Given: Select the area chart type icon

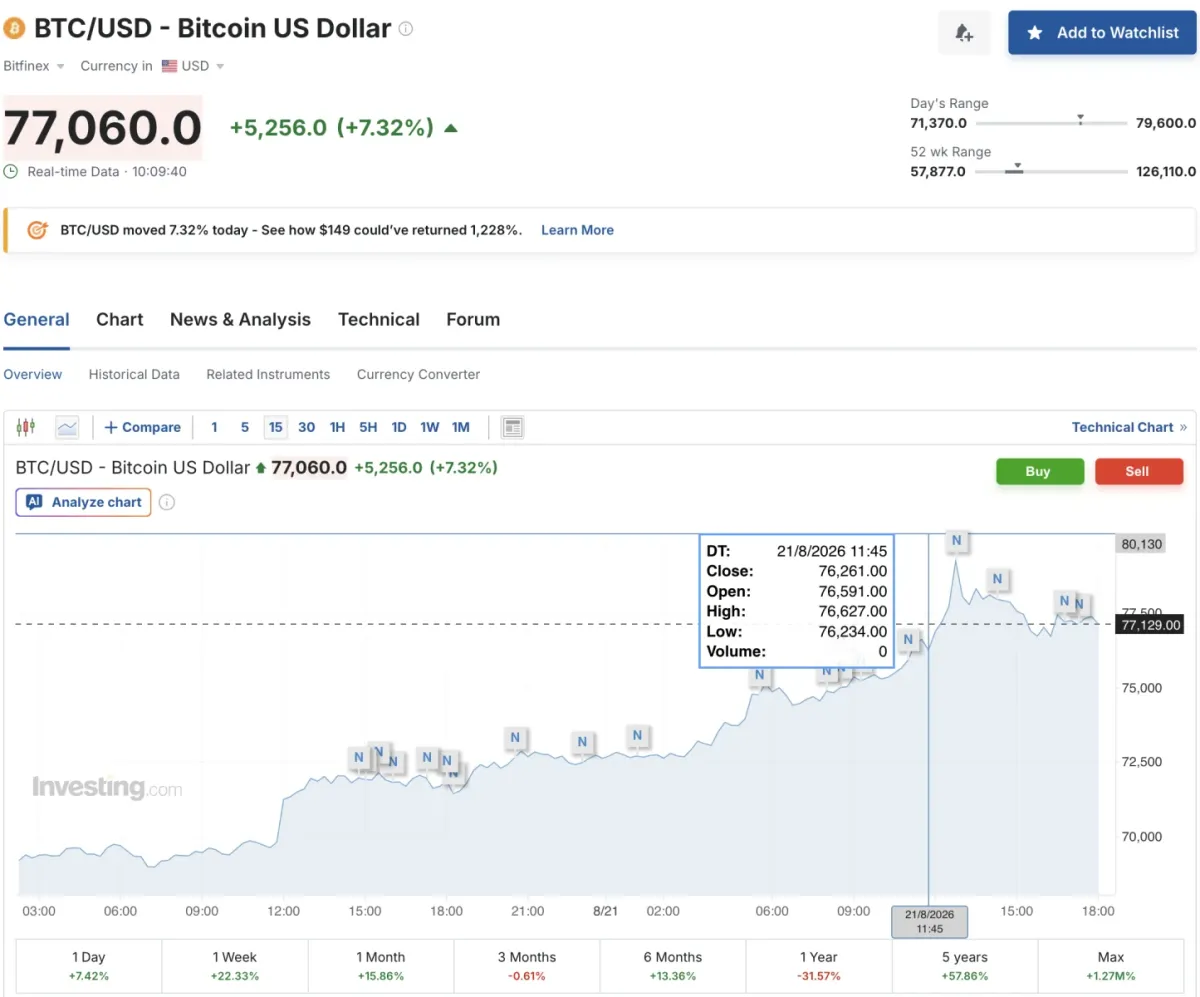Looking at the screenshot, I should pyautogui.click(x=67, y=427).
